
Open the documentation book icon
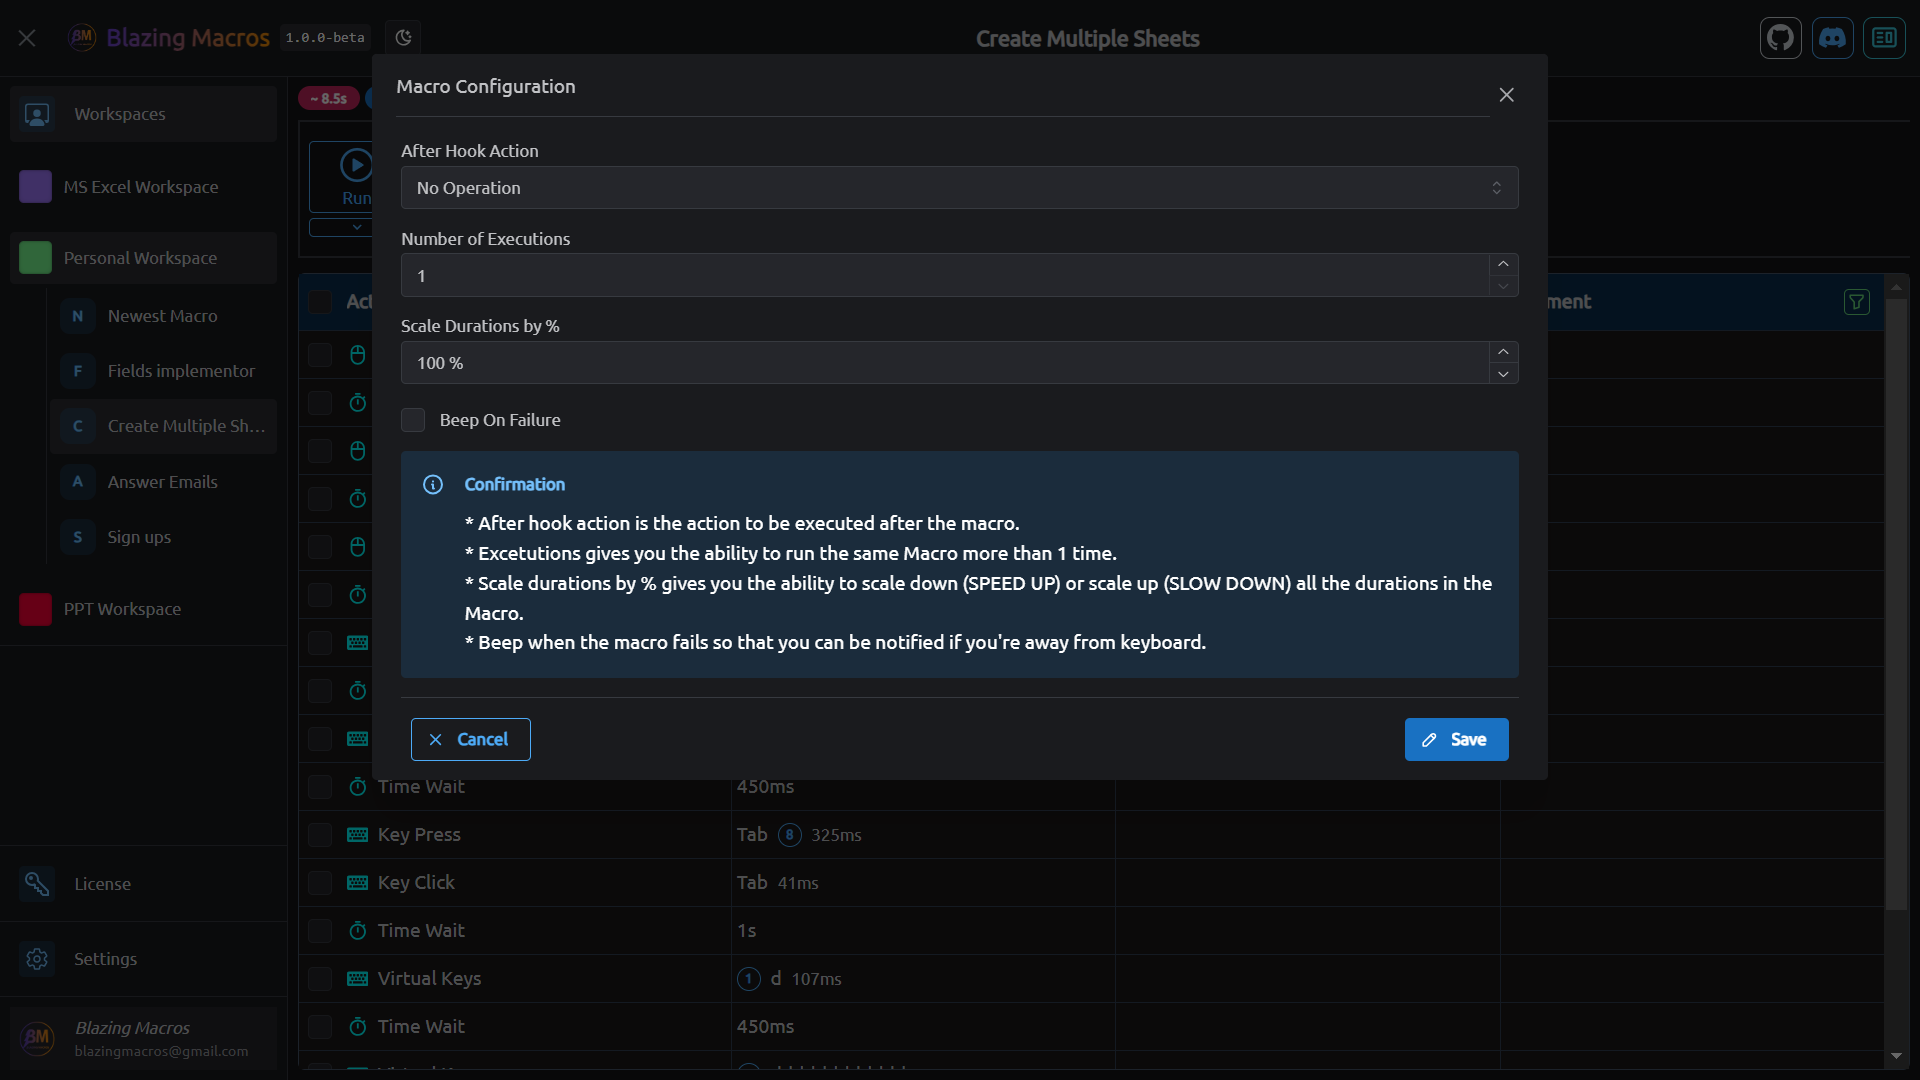click(x=1884, y=38)
